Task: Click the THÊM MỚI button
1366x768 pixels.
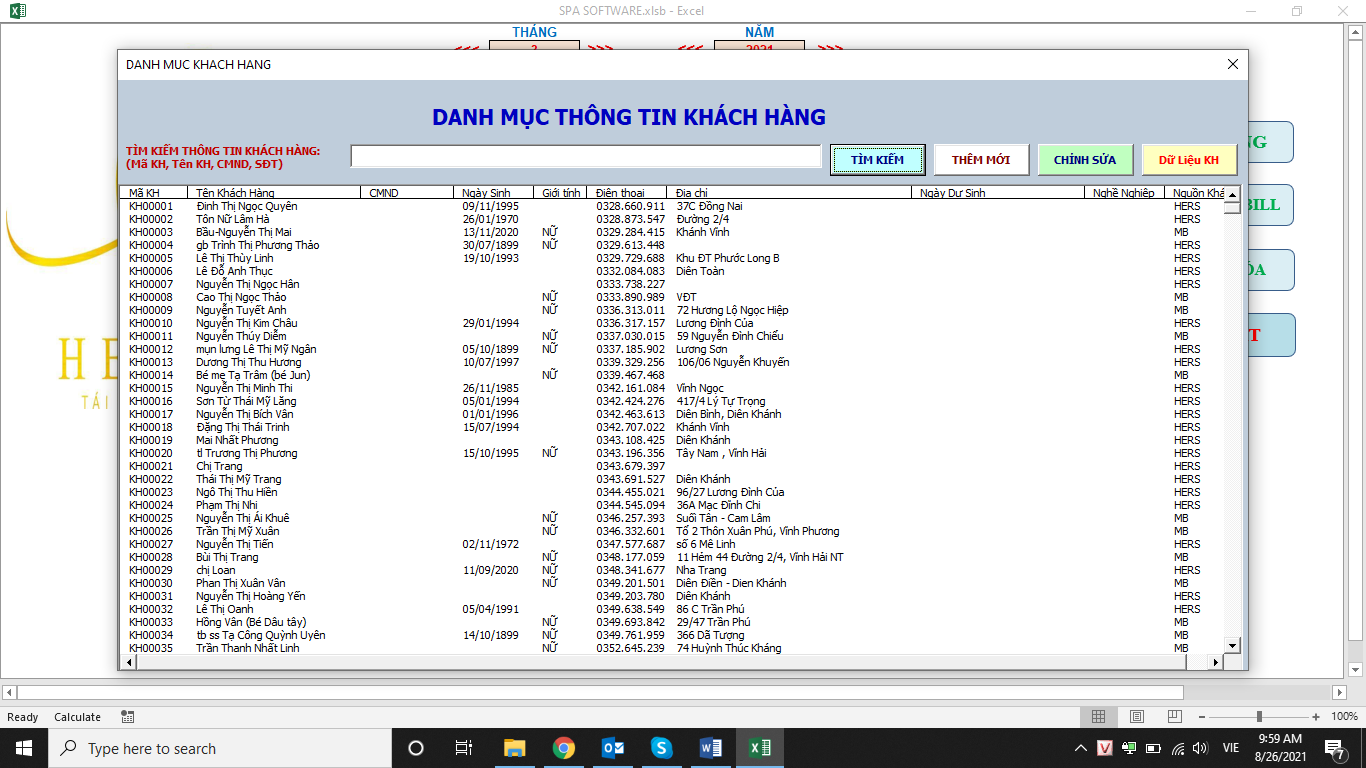Action: (x=981, y=160)
